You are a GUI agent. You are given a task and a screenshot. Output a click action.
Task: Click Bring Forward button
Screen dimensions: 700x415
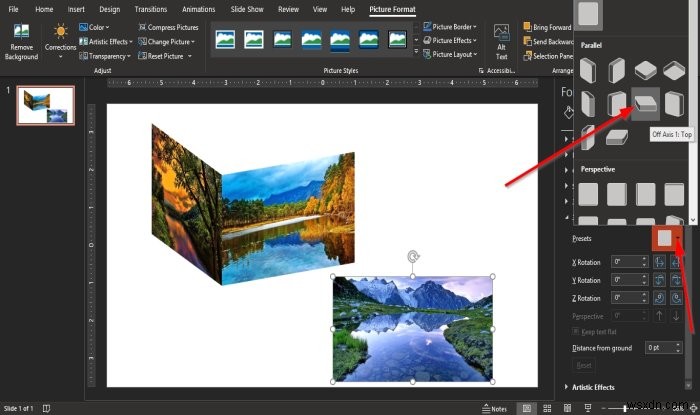click(x=547, y=27)
